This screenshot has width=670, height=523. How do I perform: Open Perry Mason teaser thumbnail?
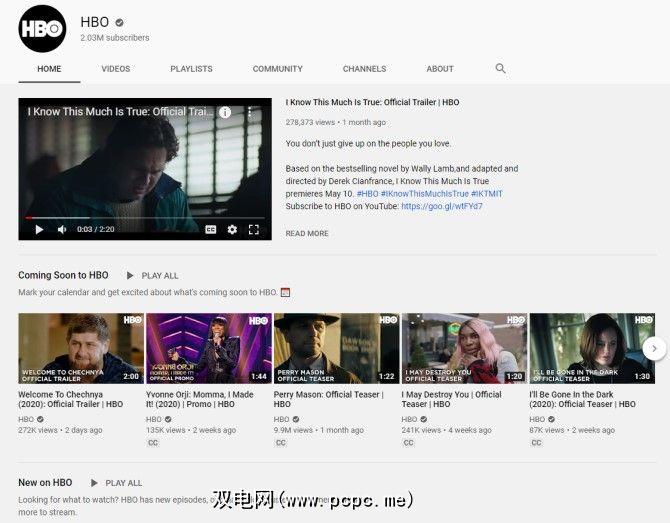[x=337, y=348]
